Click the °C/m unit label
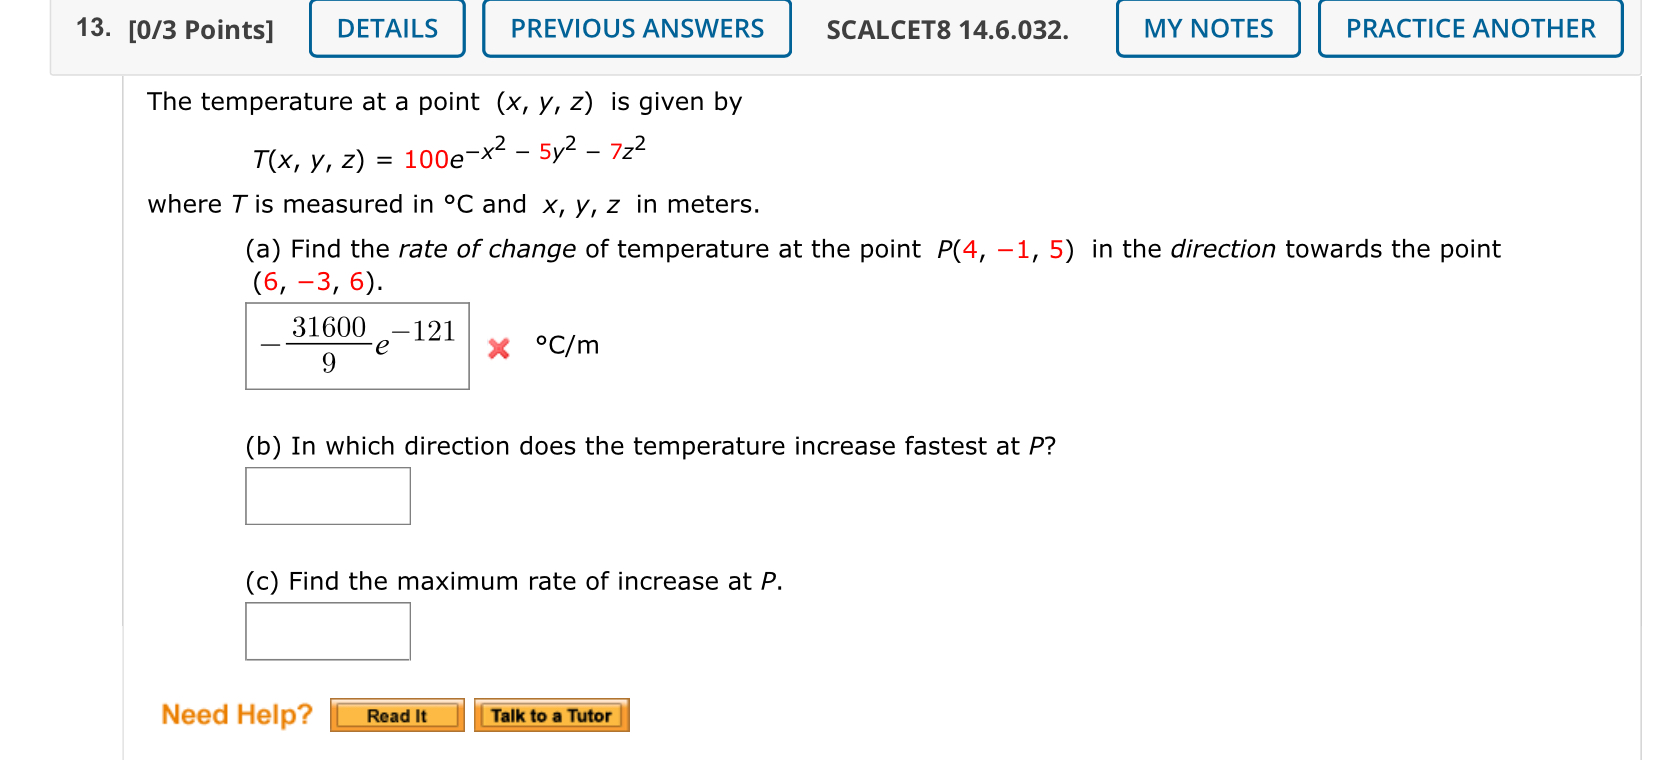 click(566, 345)
